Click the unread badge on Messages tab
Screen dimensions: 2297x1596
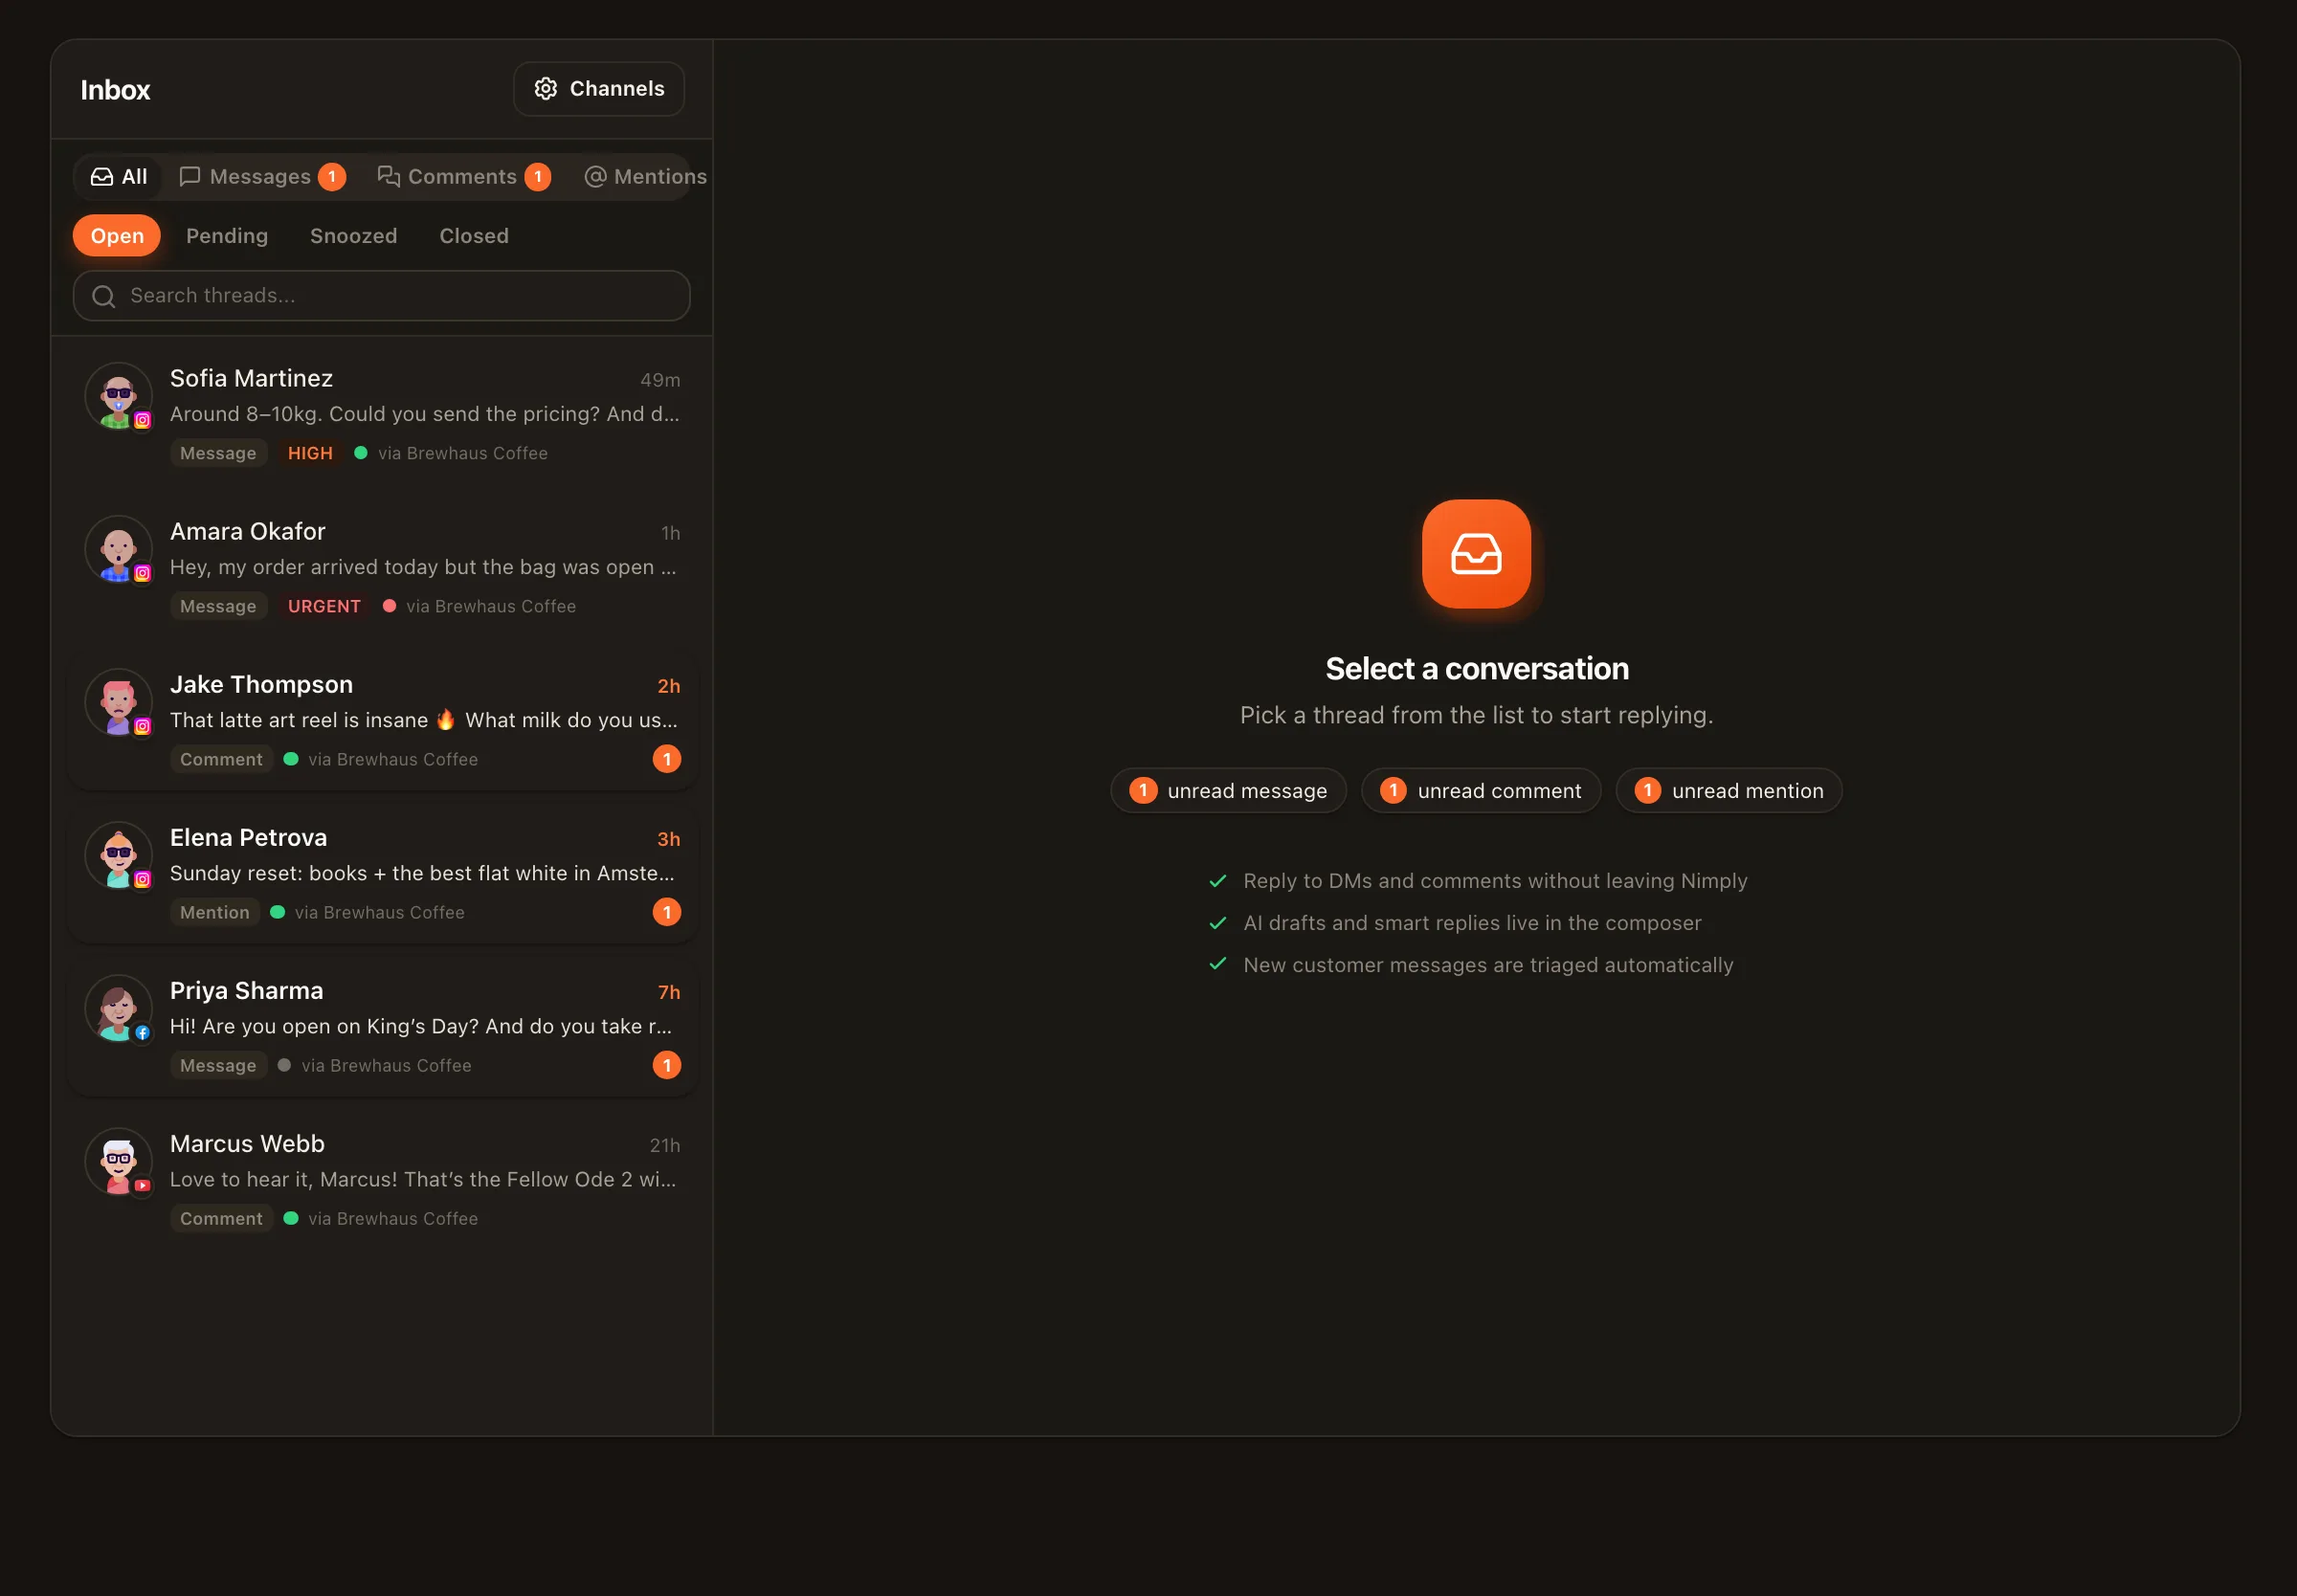pos(332,177)
